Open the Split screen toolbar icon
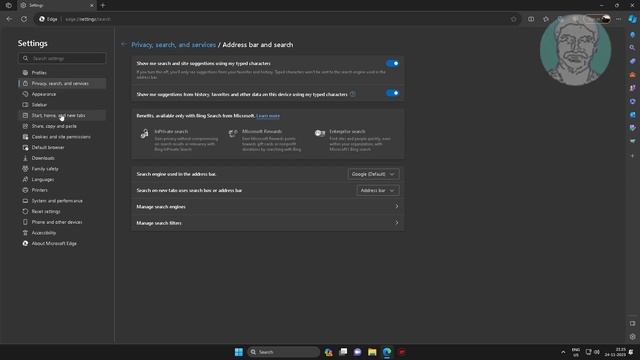Image resolution: width=640 pixels, height=360 pixels. tap(531, 19)
